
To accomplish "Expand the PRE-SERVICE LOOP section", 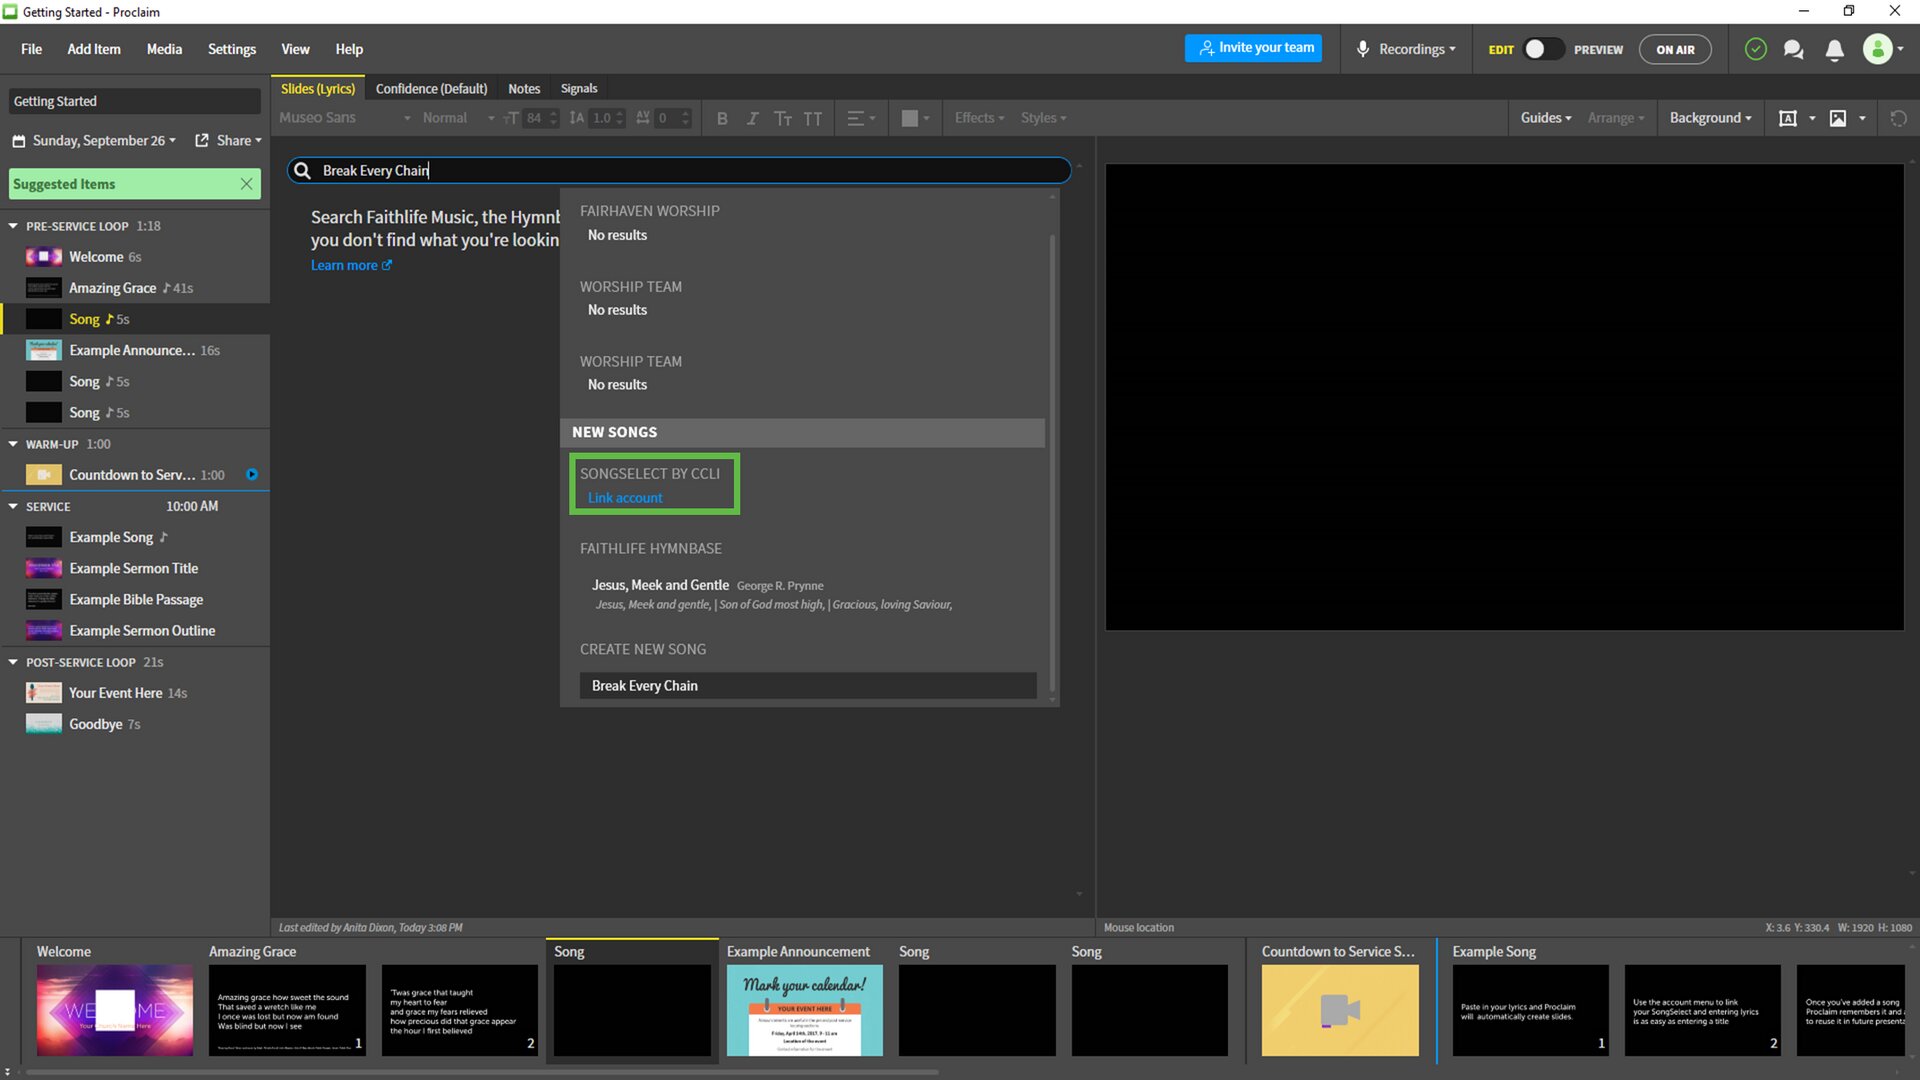I will (x=15, y=225).
